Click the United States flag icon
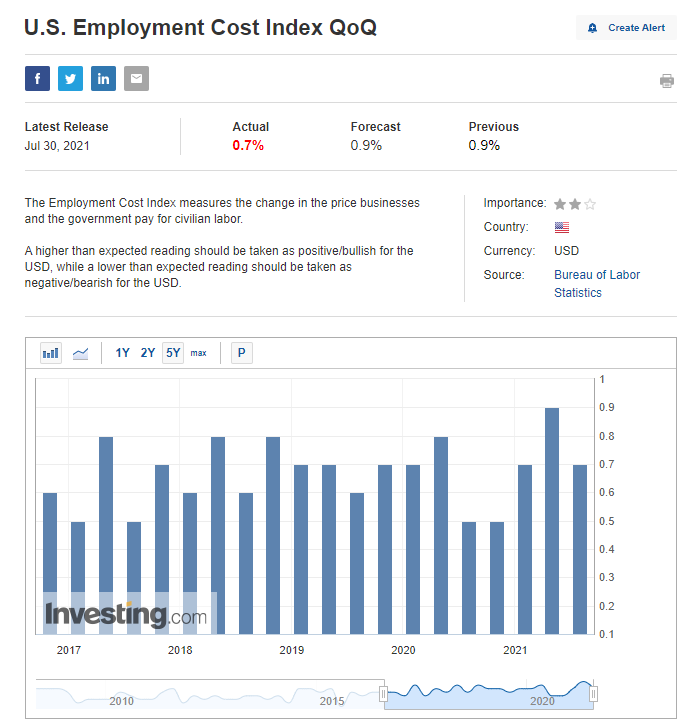Image resolution: width=688 pixels, height=724 pixels. coord(562,227)
